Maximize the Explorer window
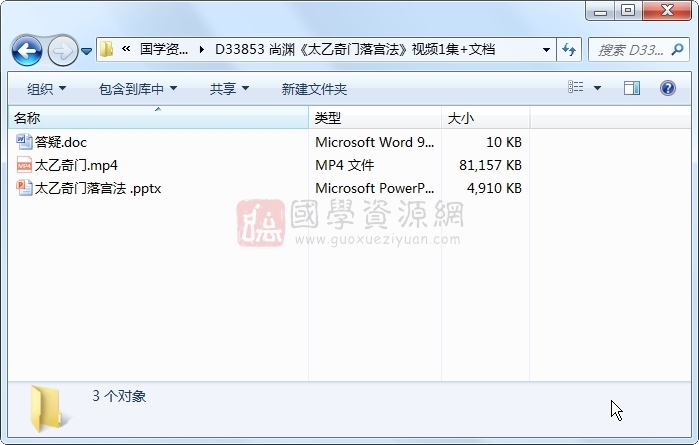This screenshot has width=699, height=445. pyautogui.click(x=628, y=10)
